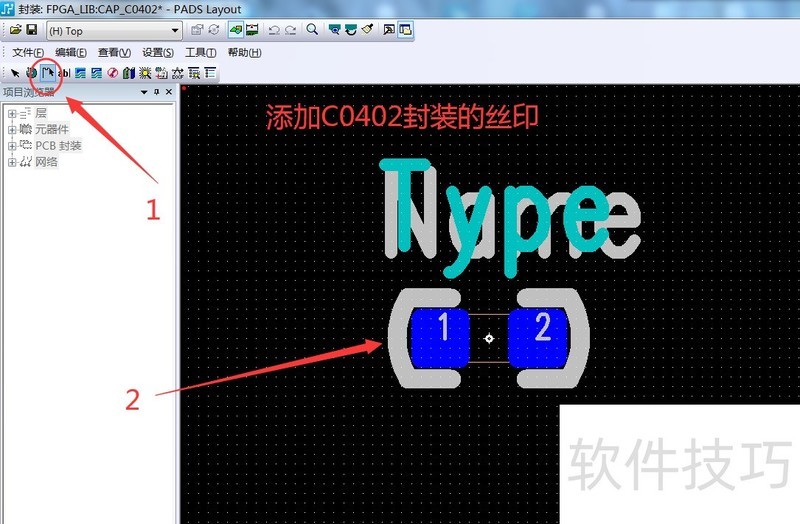Select the 元器件 tree item
800x524 pixels.
(x=52, y=130)
